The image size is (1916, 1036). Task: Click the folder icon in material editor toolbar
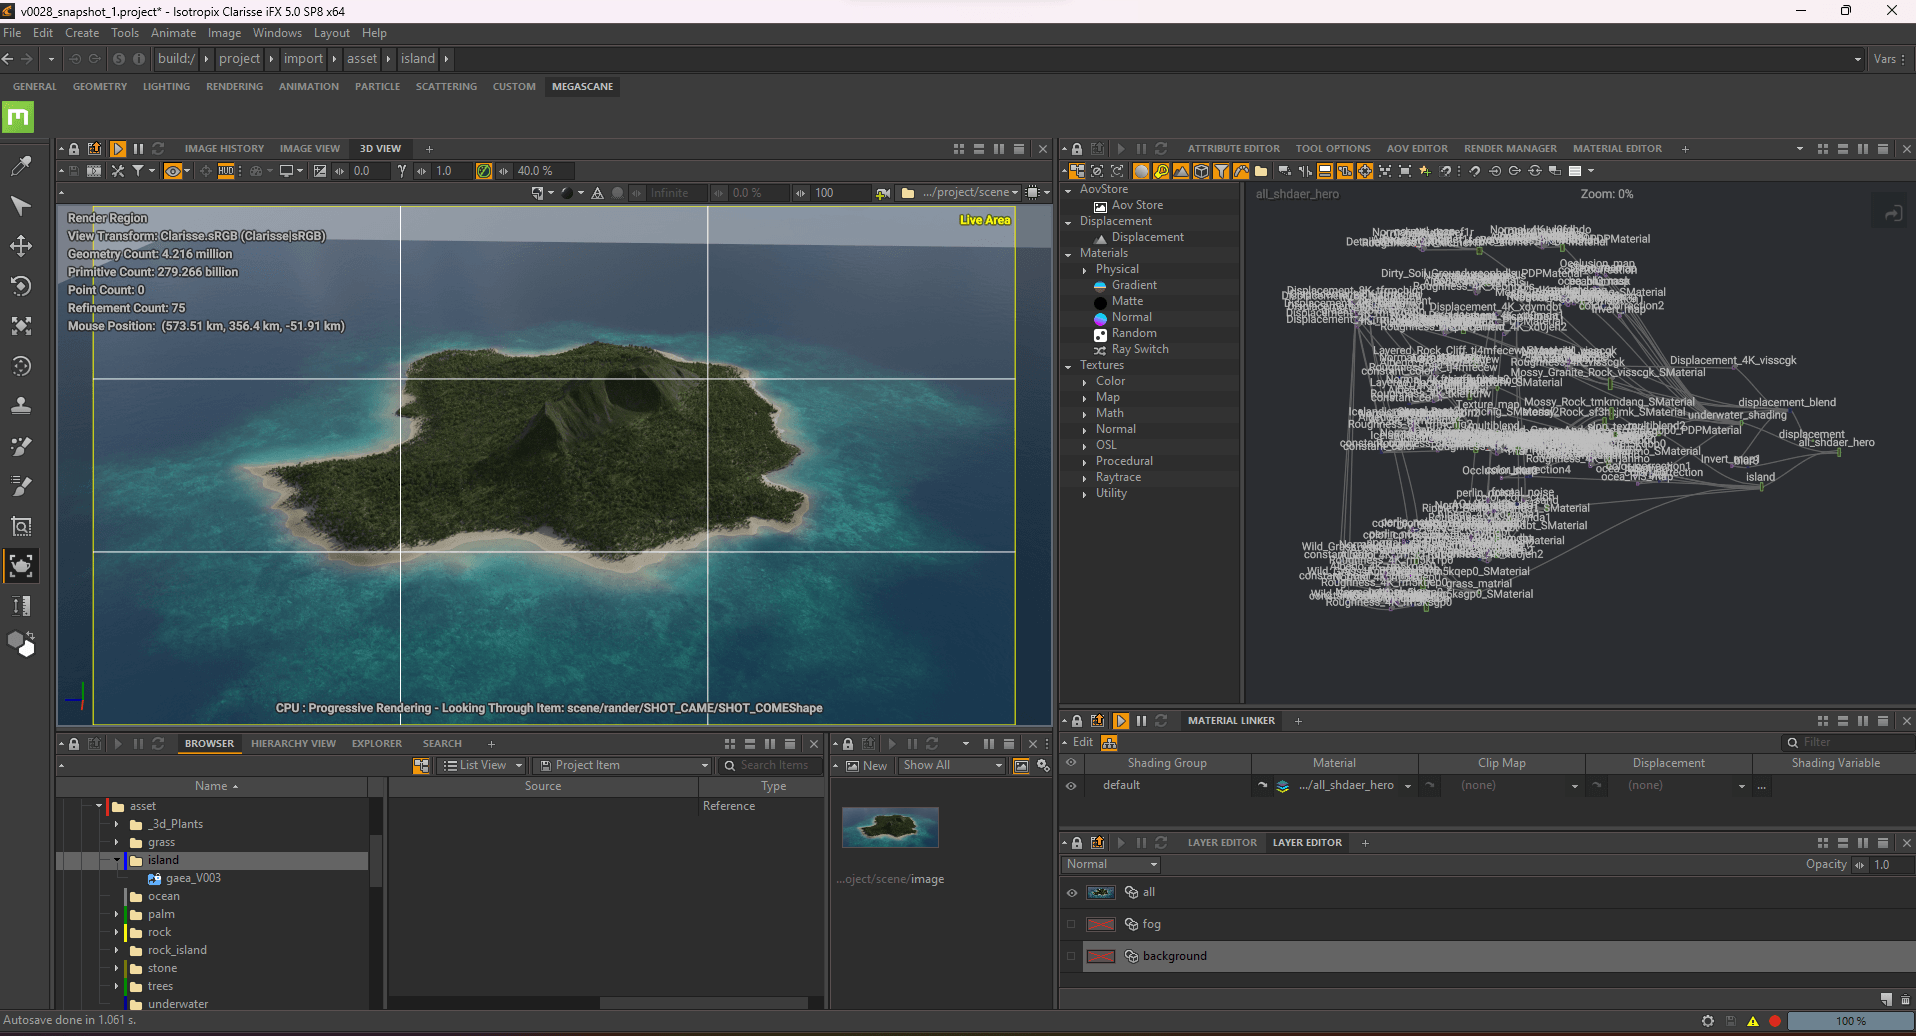(x=1261, y=171)
